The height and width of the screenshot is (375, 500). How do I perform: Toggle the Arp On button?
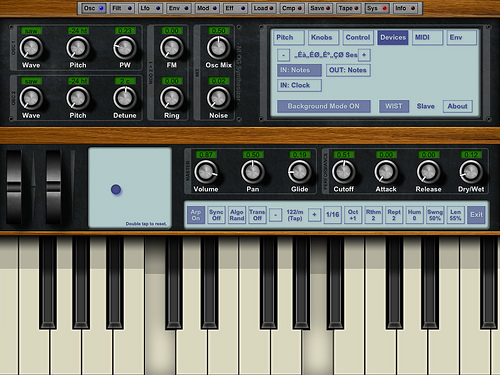(x=196, y=215)
